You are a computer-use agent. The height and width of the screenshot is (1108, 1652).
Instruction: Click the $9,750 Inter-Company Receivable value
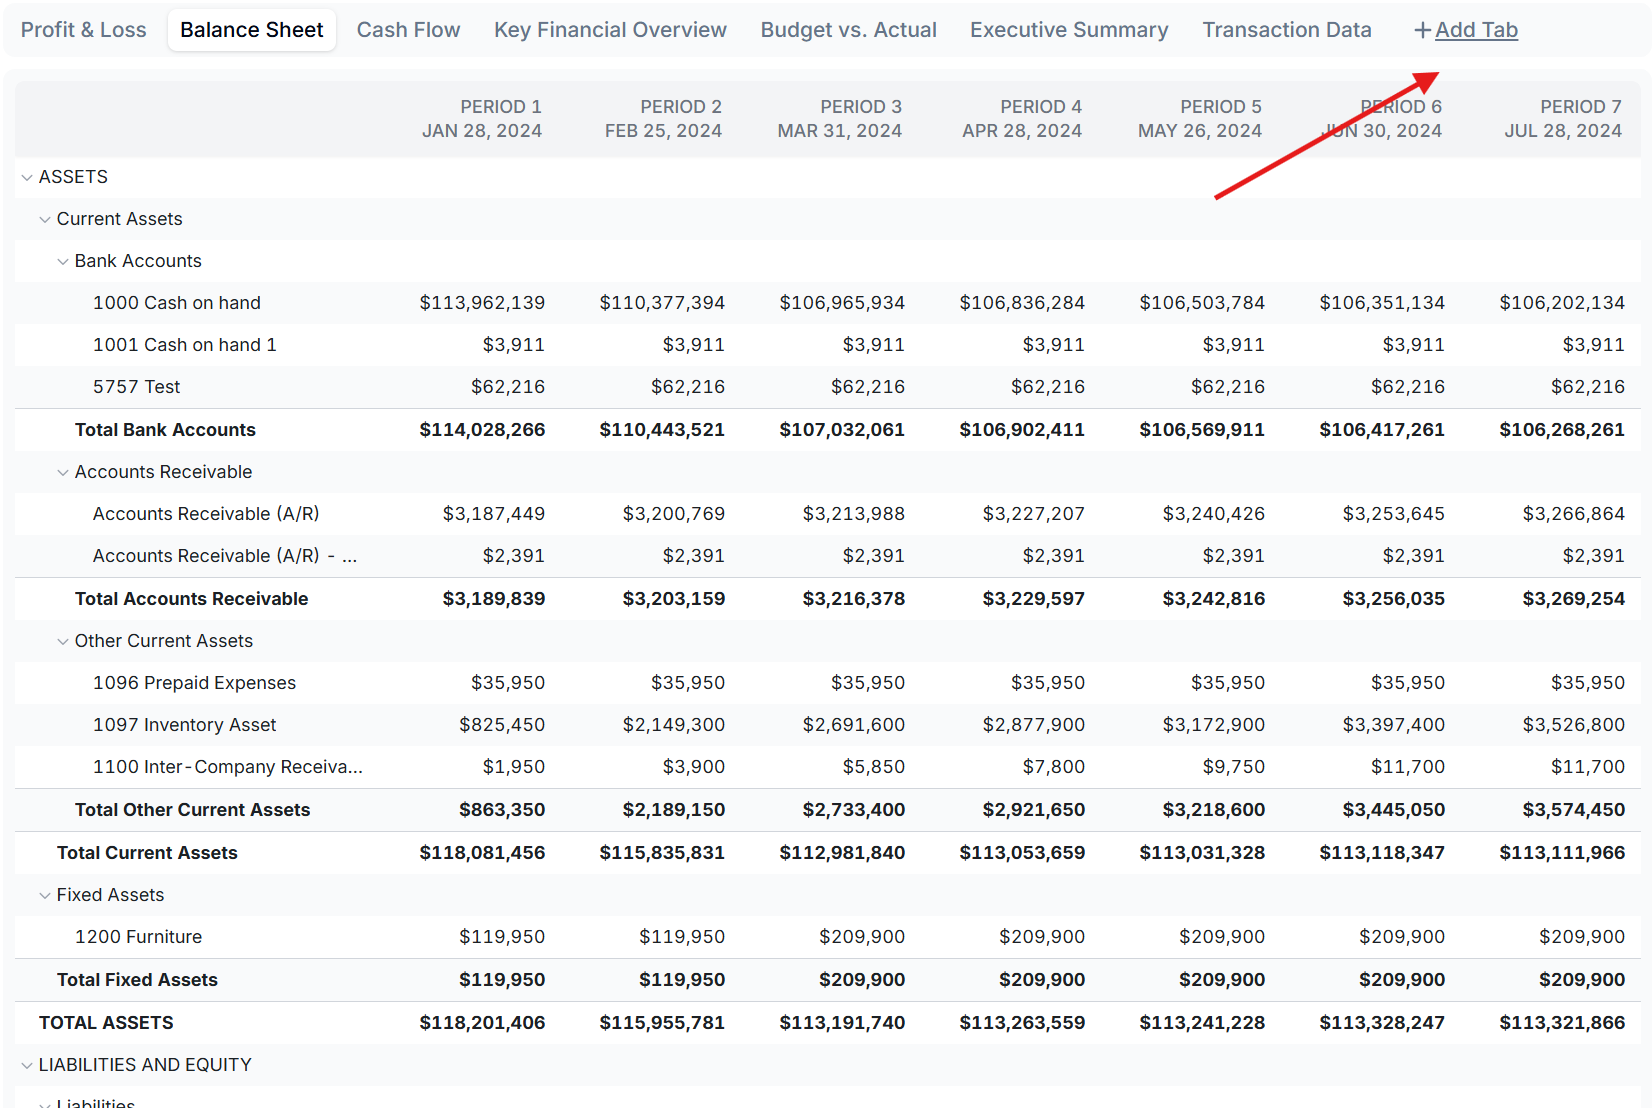click(x=1234, y=767)
